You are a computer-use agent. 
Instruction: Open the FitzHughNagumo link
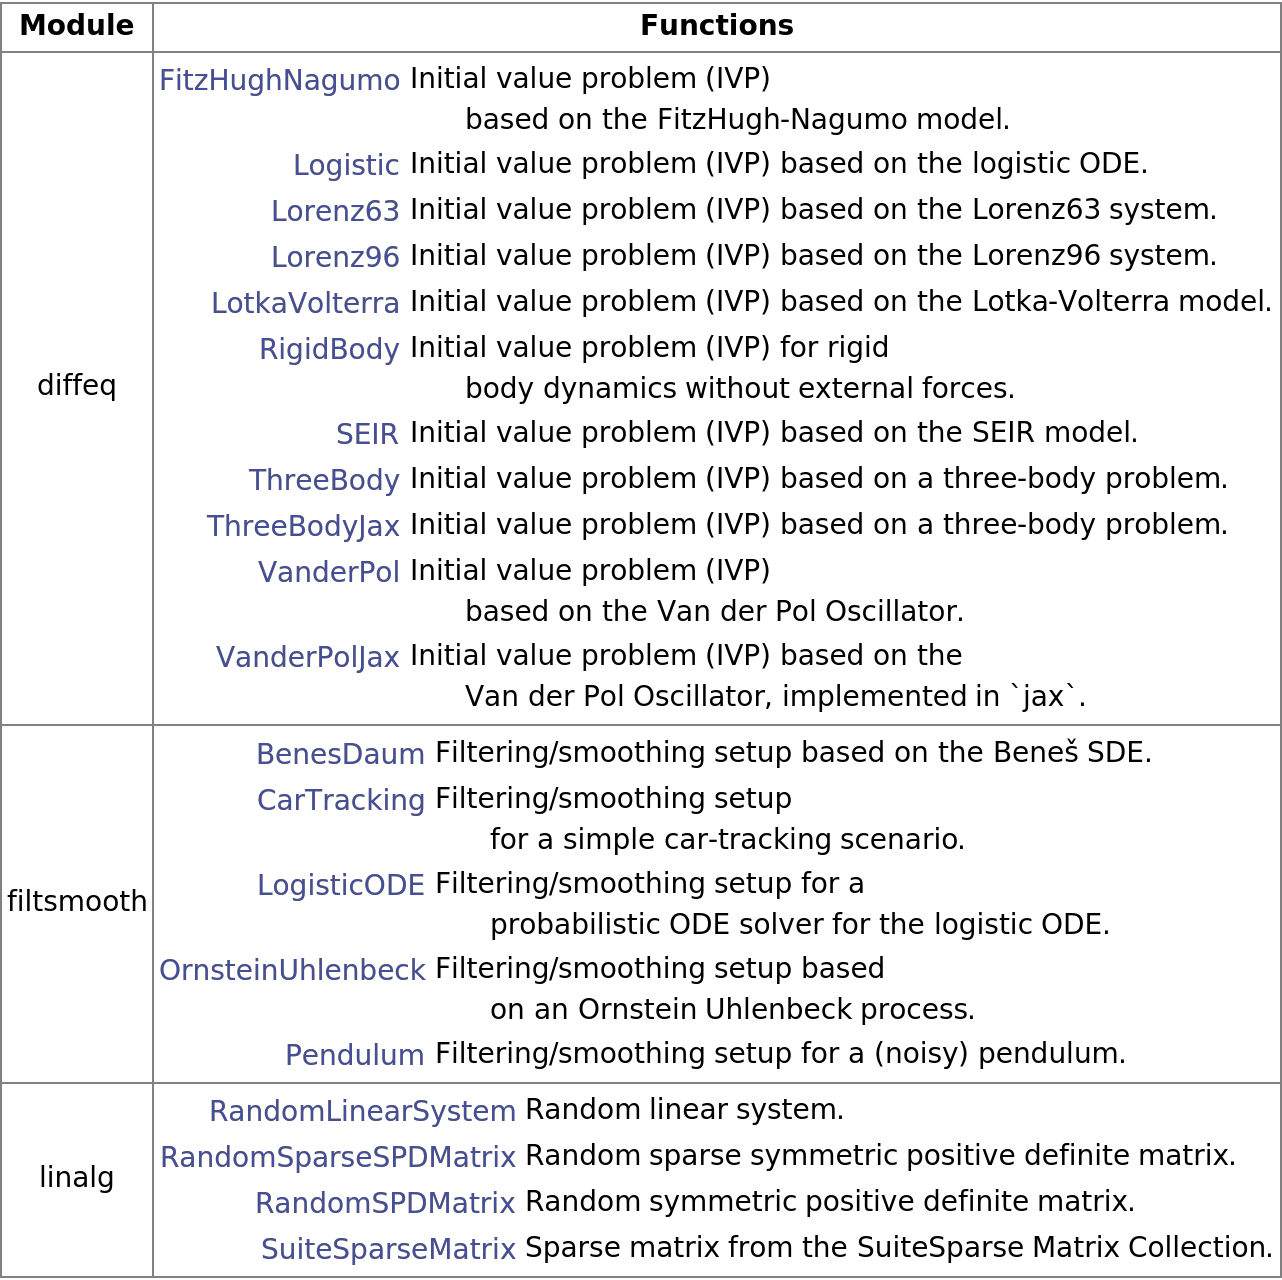[279, 81]
